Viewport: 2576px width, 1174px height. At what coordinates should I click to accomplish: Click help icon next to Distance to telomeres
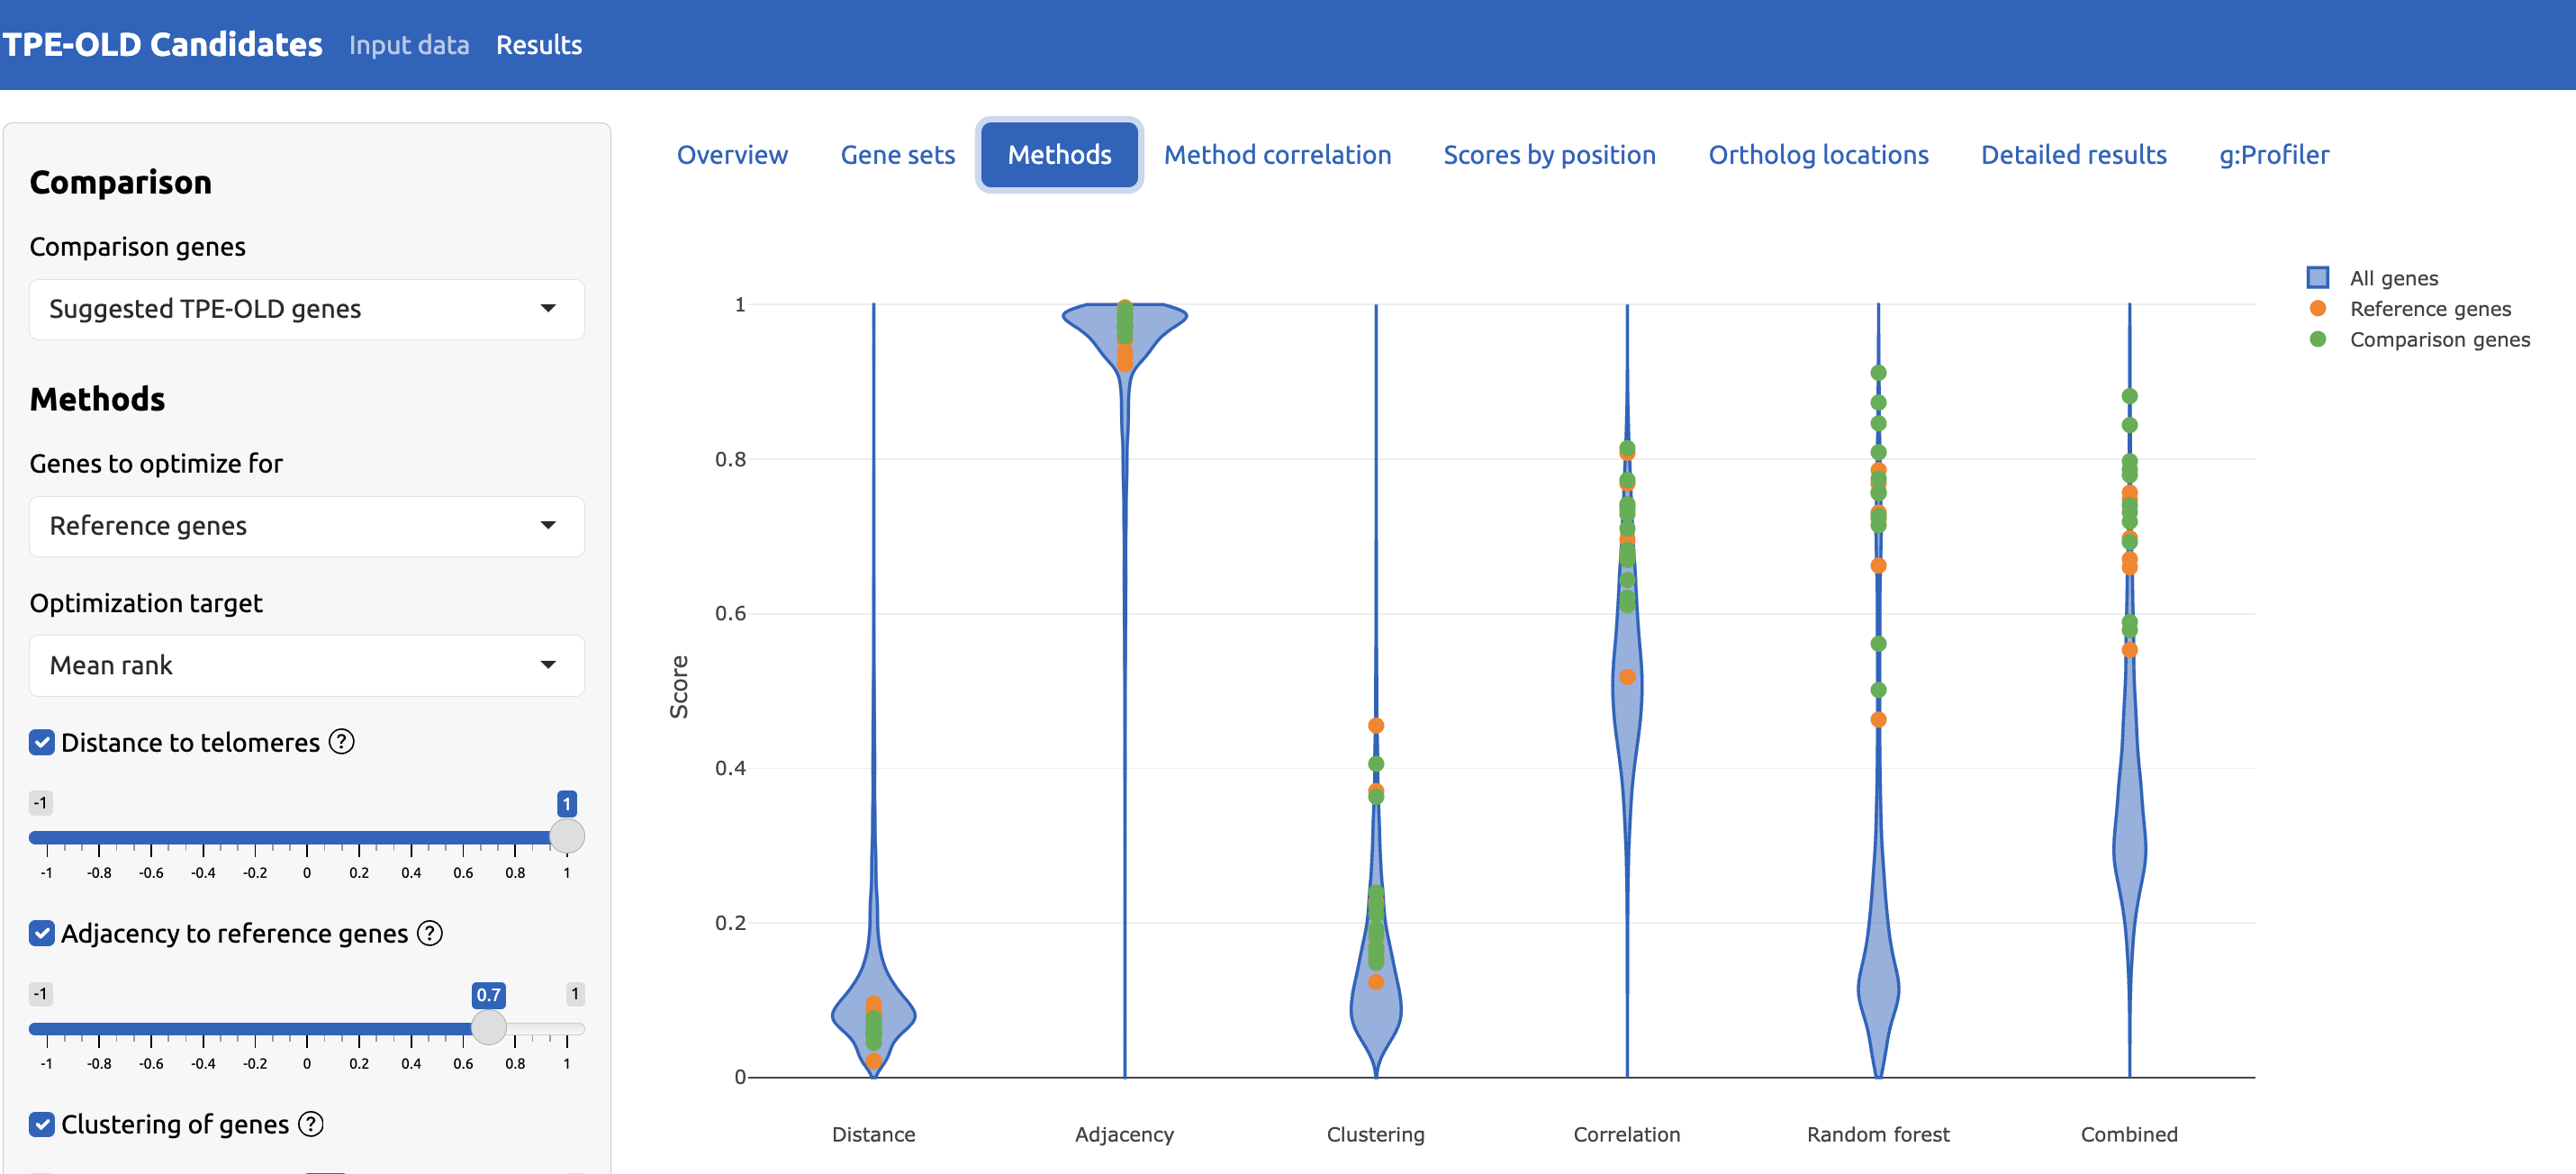tap(342, 742)
